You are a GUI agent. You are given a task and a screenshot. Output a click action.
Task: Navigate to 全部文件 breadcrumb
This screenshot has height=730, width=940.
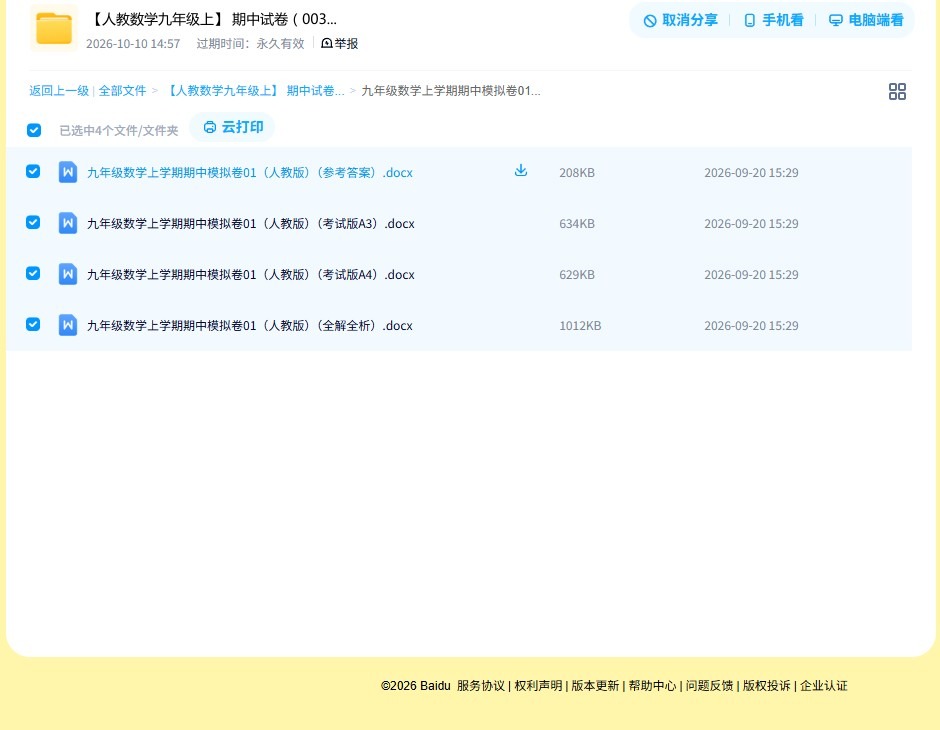point(122,91)
